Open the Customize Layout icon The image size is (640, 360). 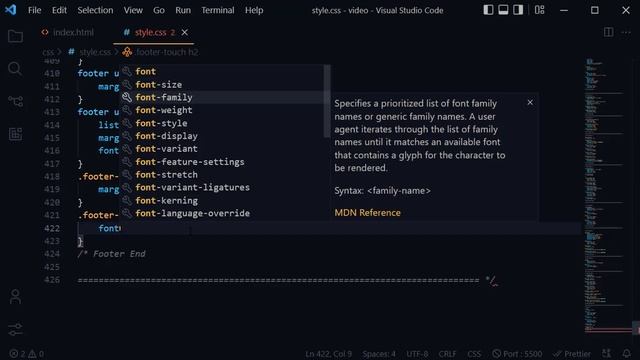pyautogui.click(x=540, y=10)
